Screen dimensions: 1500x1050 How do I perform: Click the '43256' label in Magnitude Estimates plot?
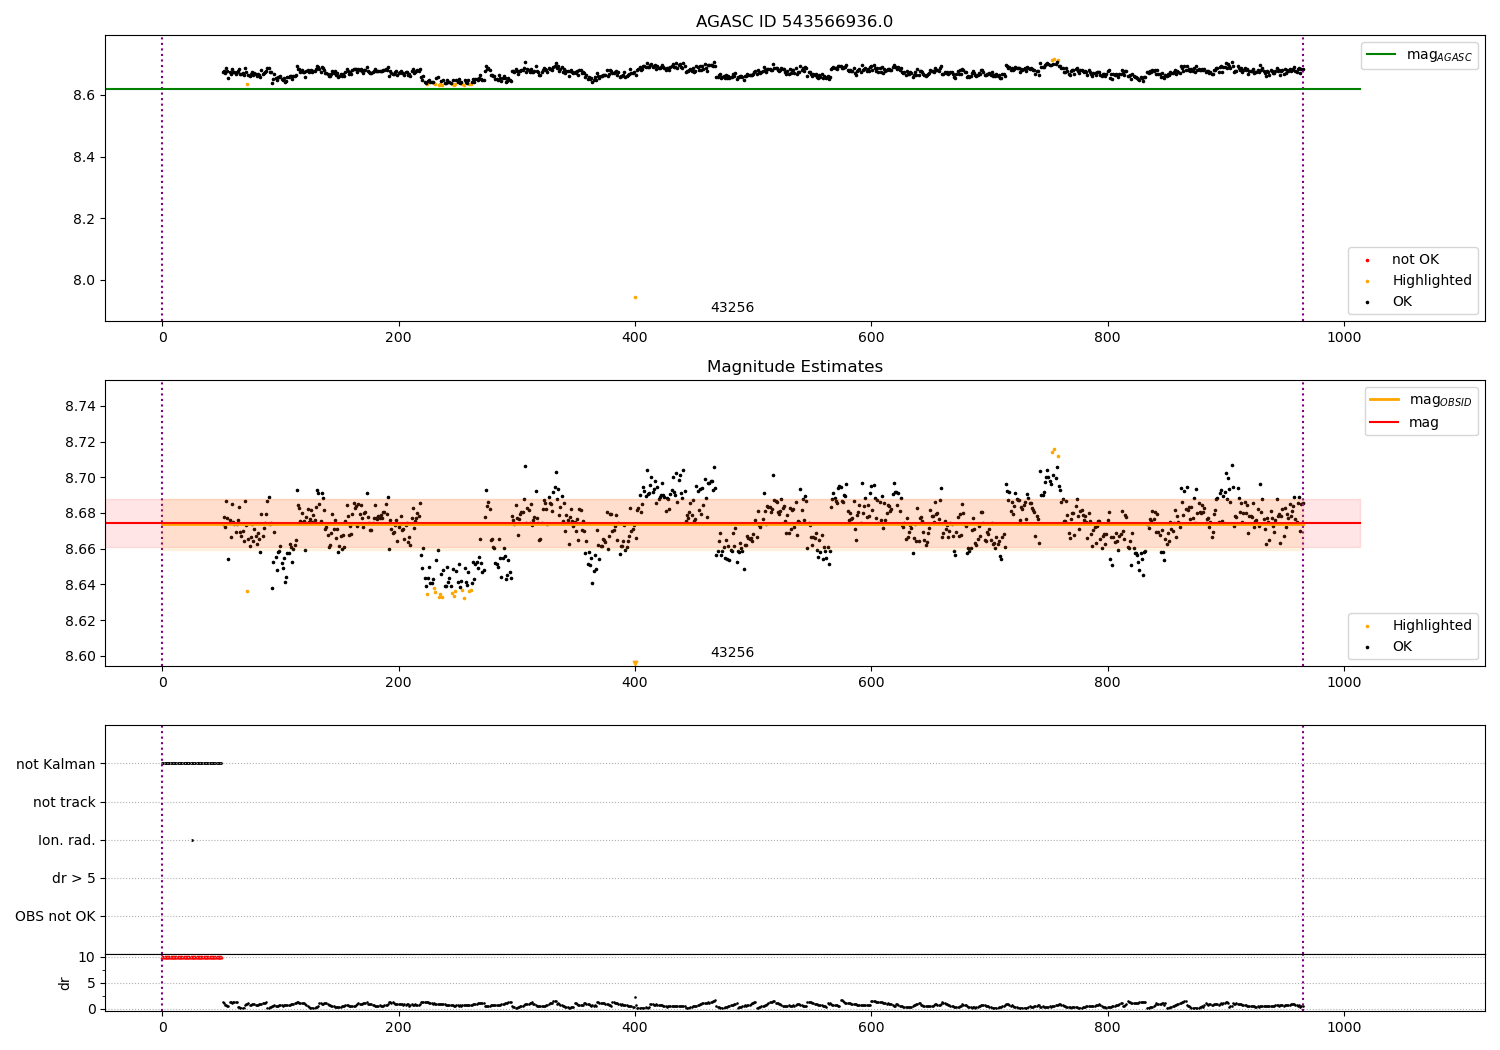[x=732, y=653]
